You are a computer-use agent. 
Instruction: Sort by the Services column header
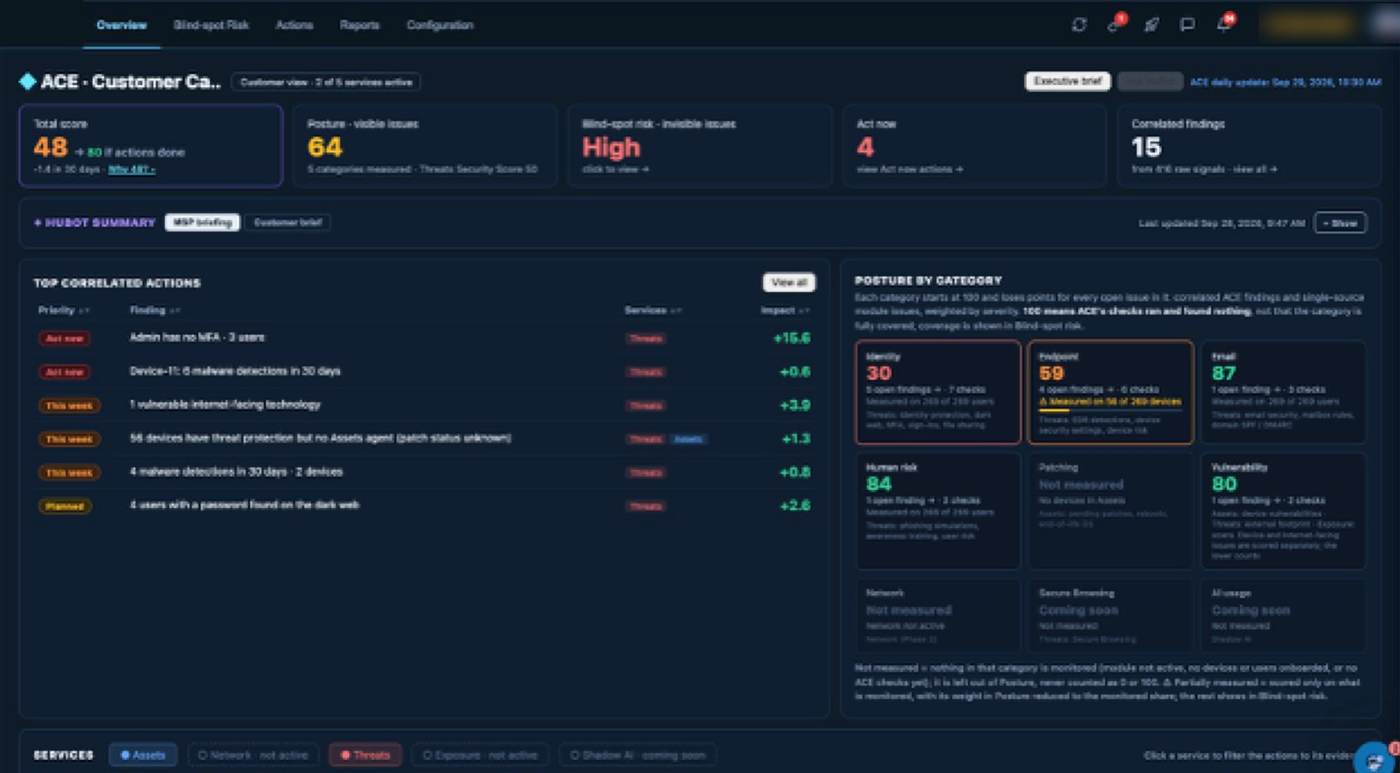653,311
